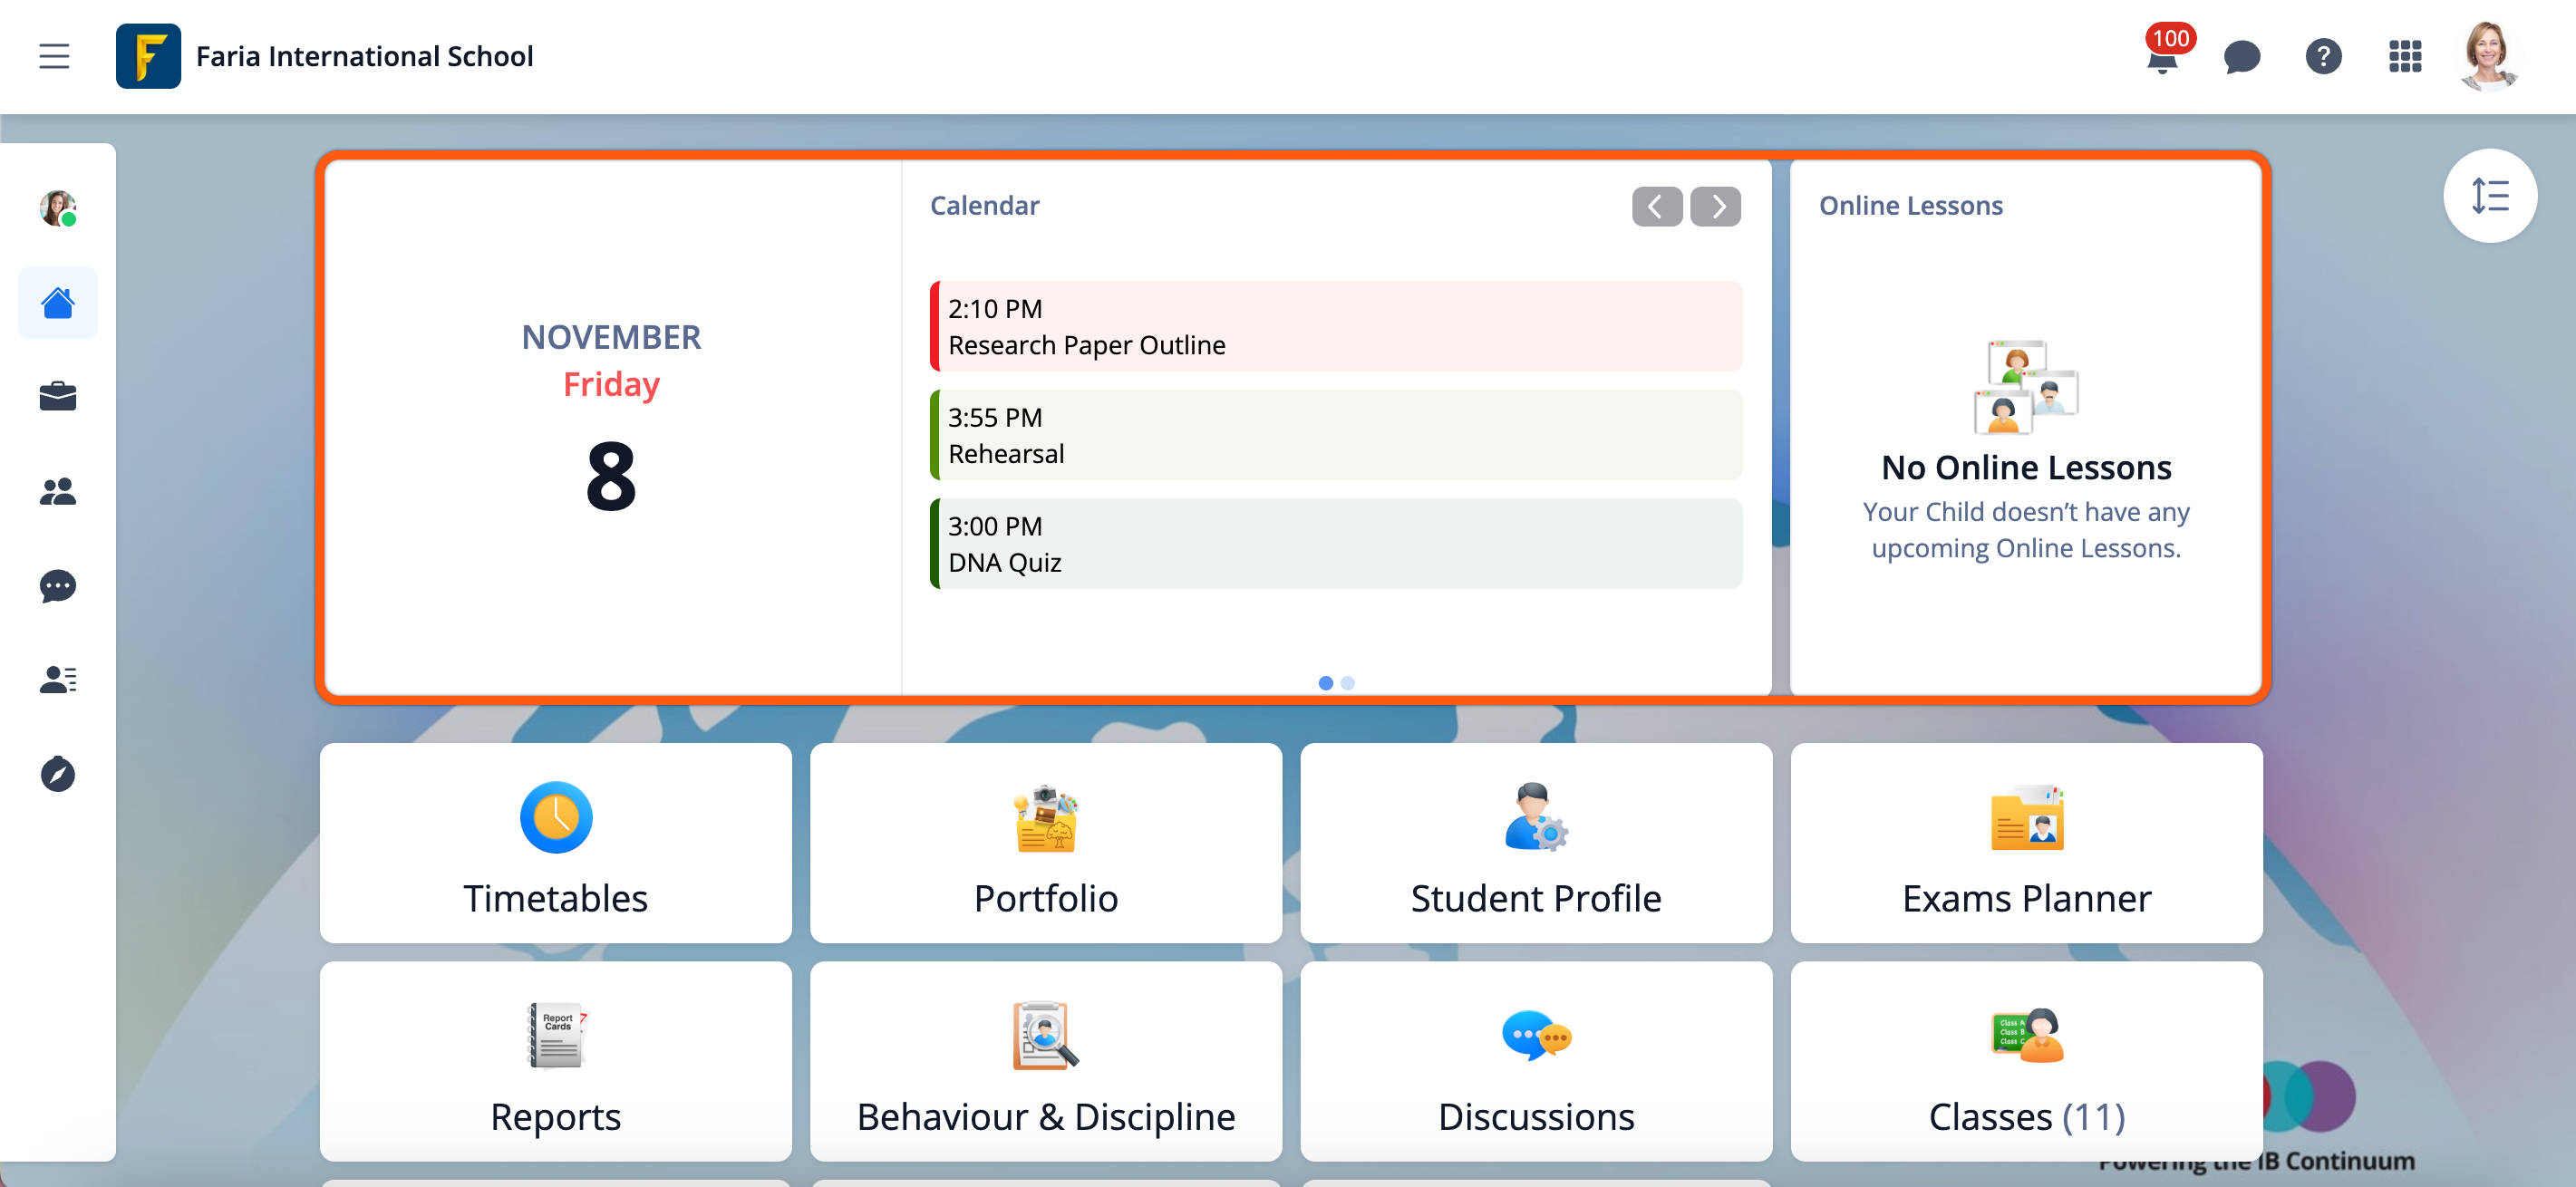The image size is (2576, 1187).
Task: Open Research Paper Outline calendar event
Action: pyautogui.click(x=1335, y=327)
